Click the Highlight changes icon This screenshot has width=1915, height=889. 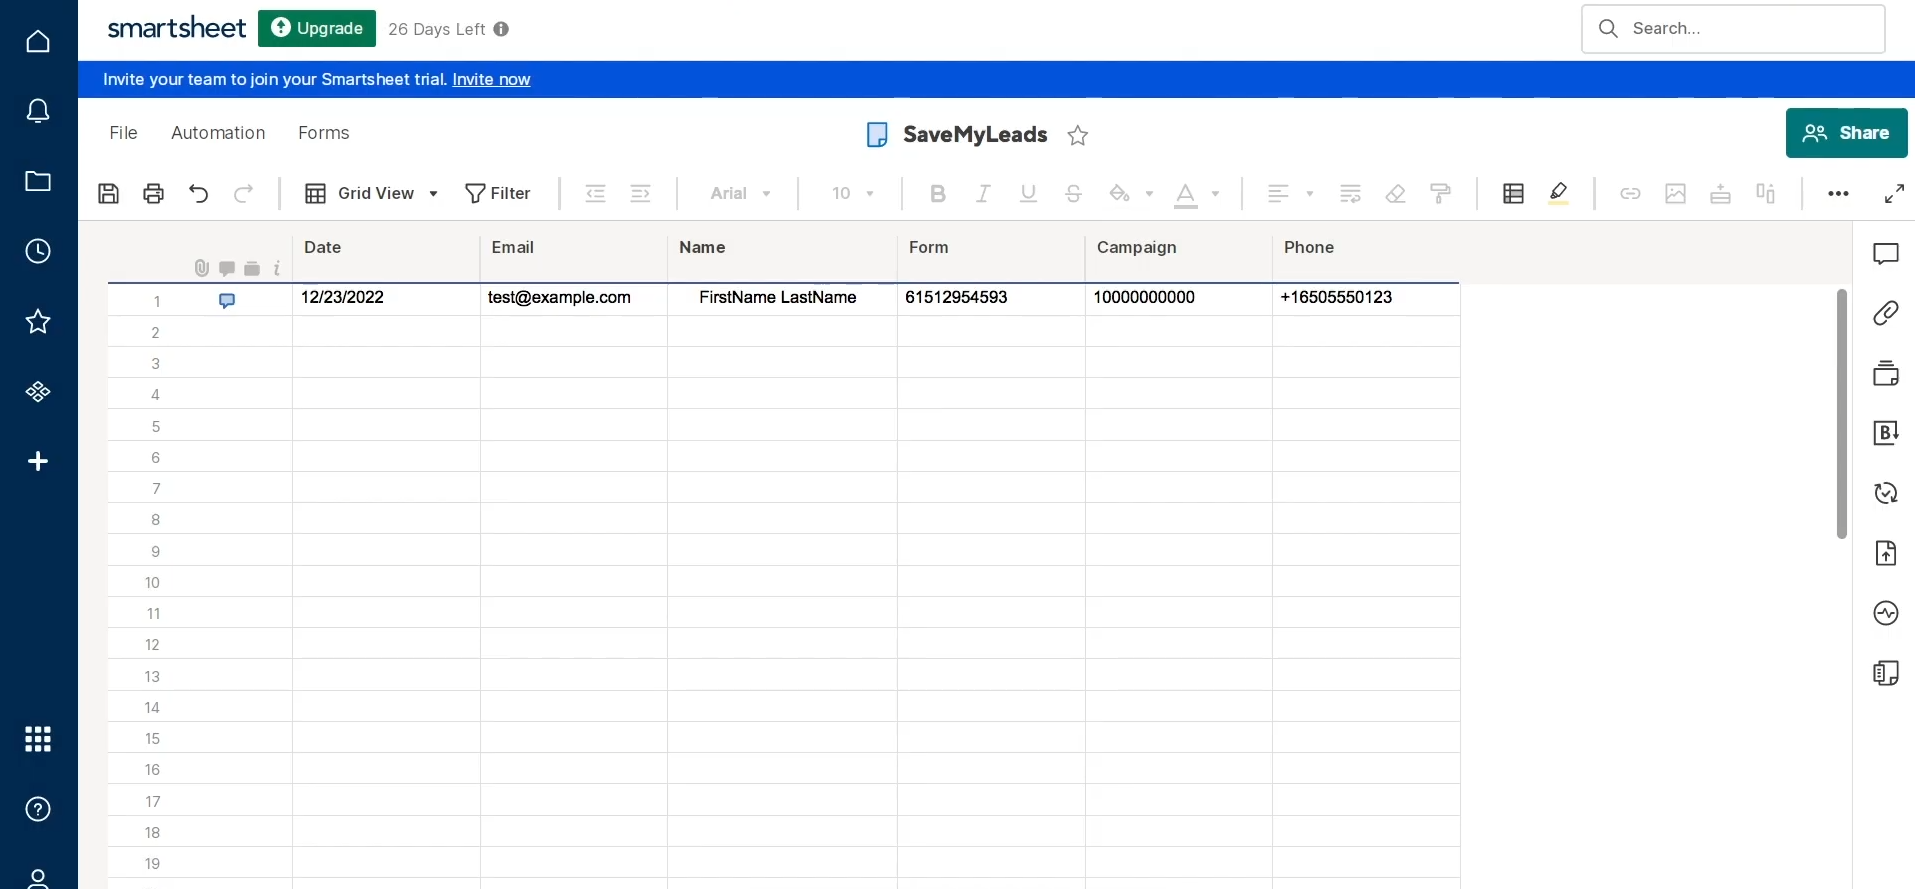click(1558, 193)
